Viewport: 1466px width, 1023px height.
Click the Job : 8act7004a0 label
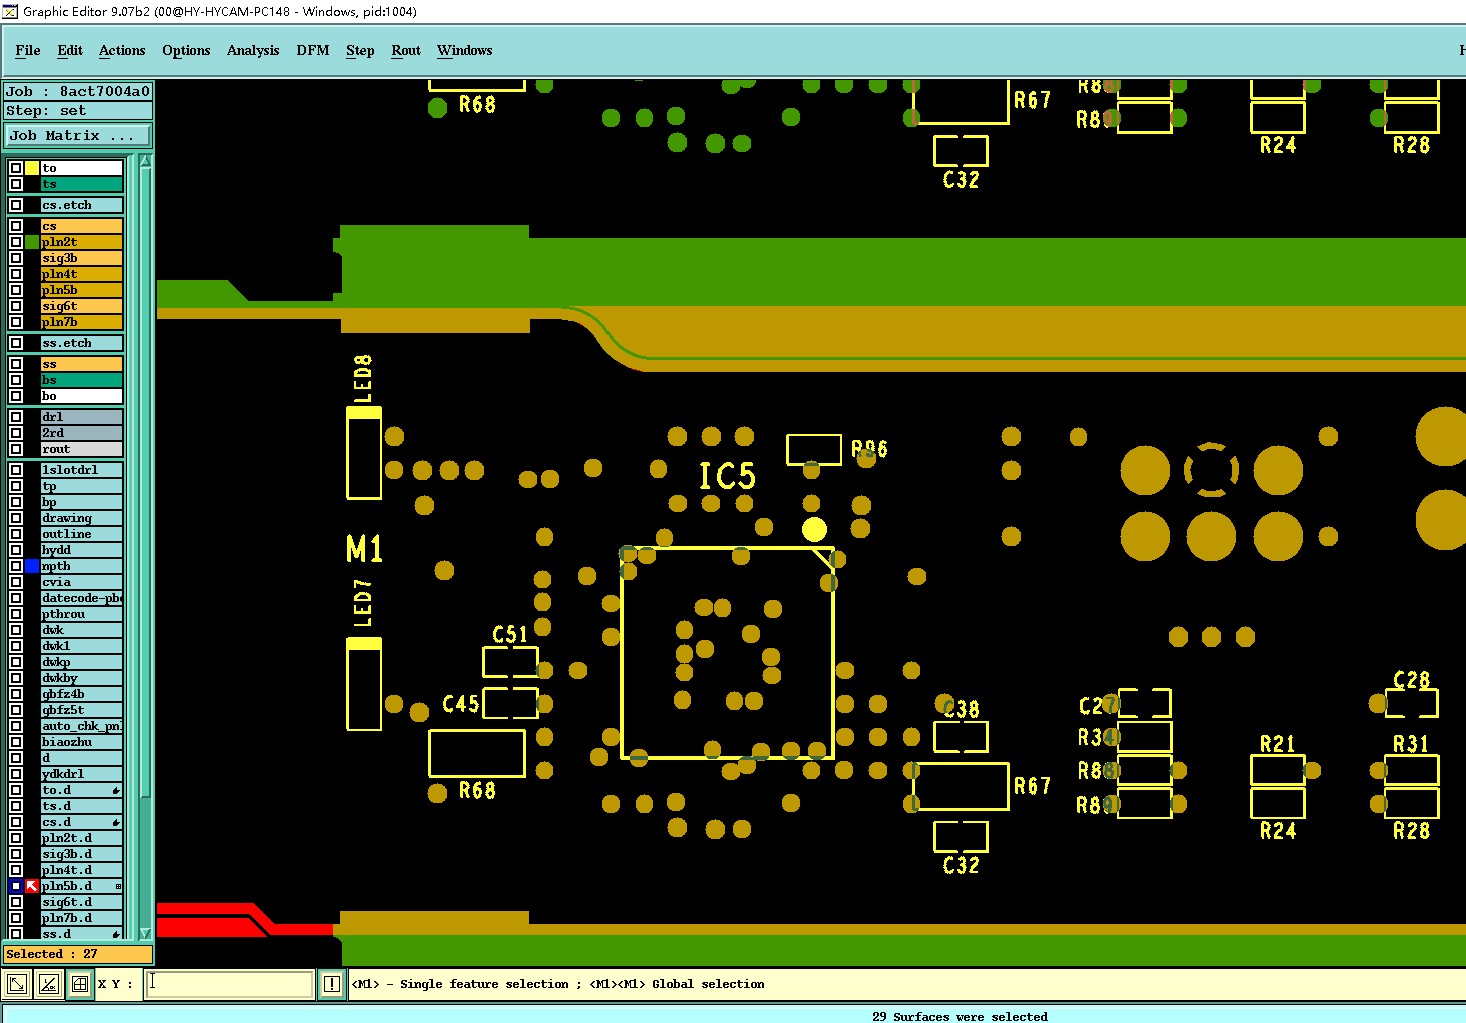tap(78, 91)
